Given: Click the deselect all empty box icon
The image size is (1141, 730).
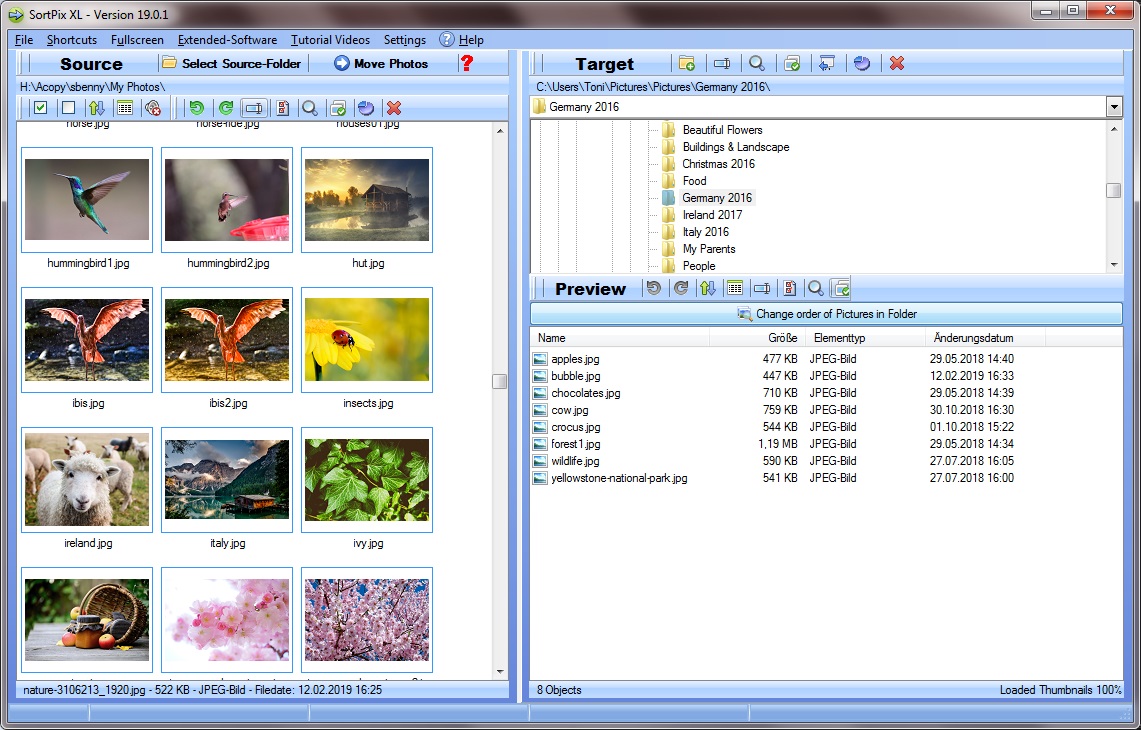Looking at the screenshot, I should tap(68, 108).
